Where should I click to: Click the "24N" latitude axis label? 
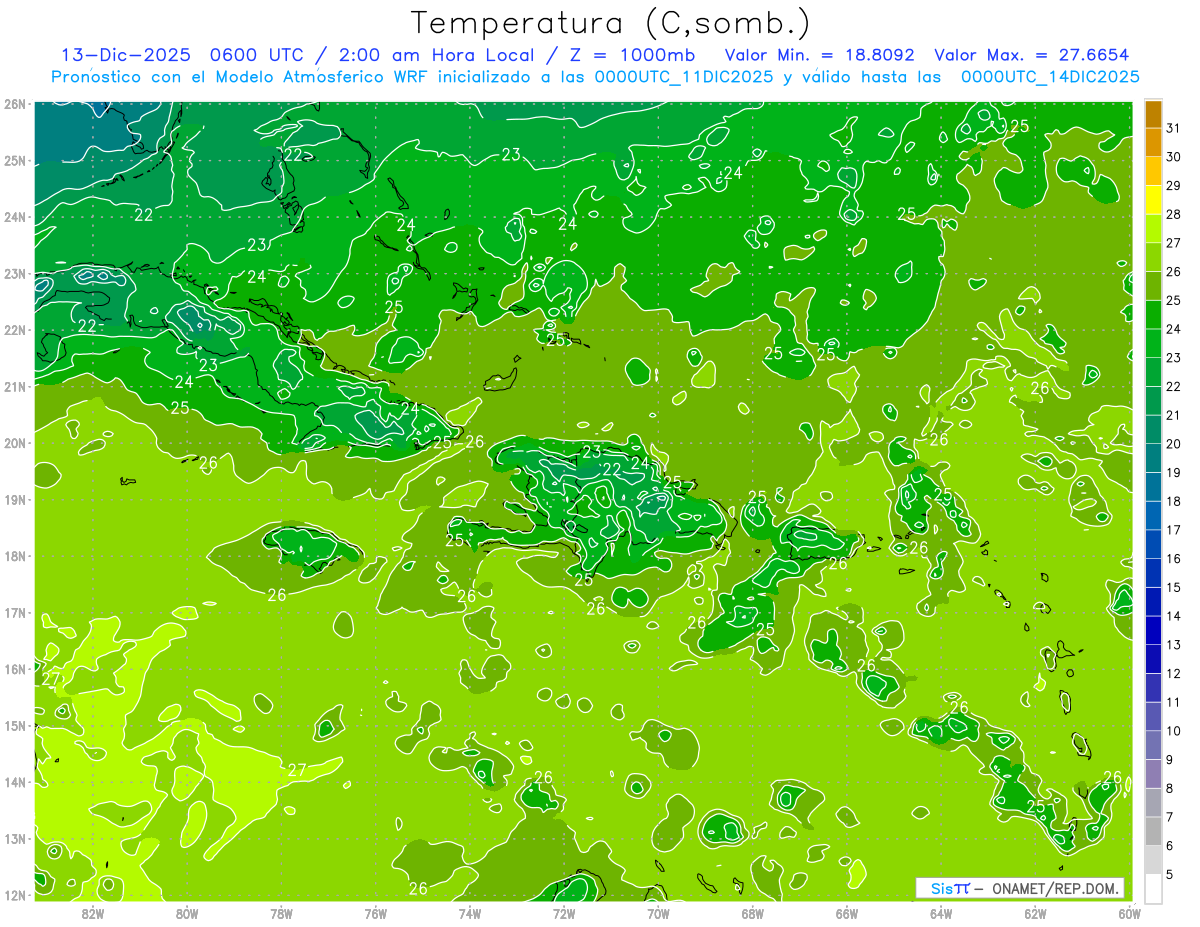click(15, 217)
